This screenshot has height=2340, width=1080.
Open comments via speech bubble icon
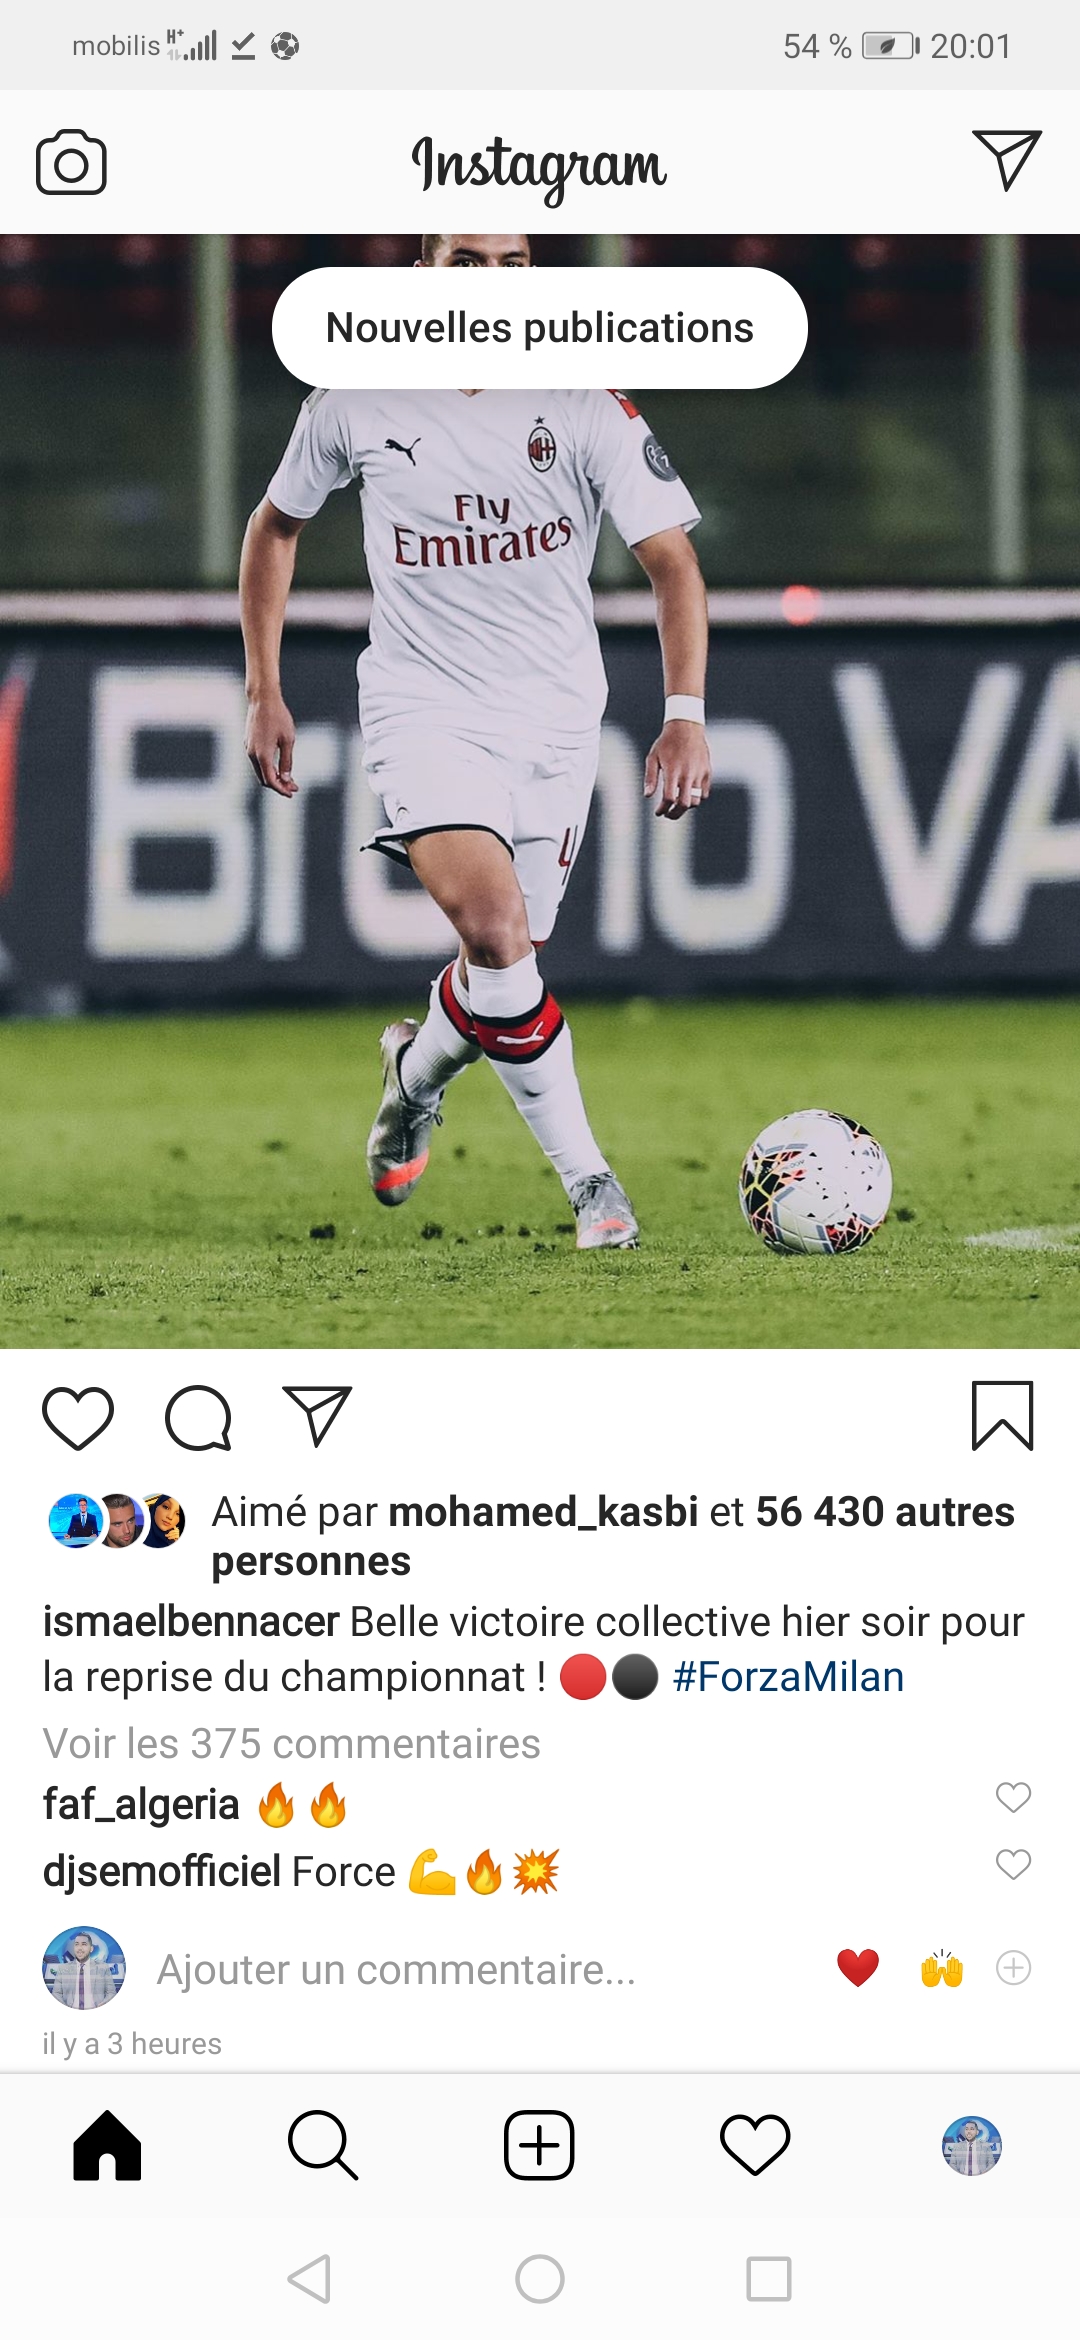pyautogui.click(x=198, y=1418)
